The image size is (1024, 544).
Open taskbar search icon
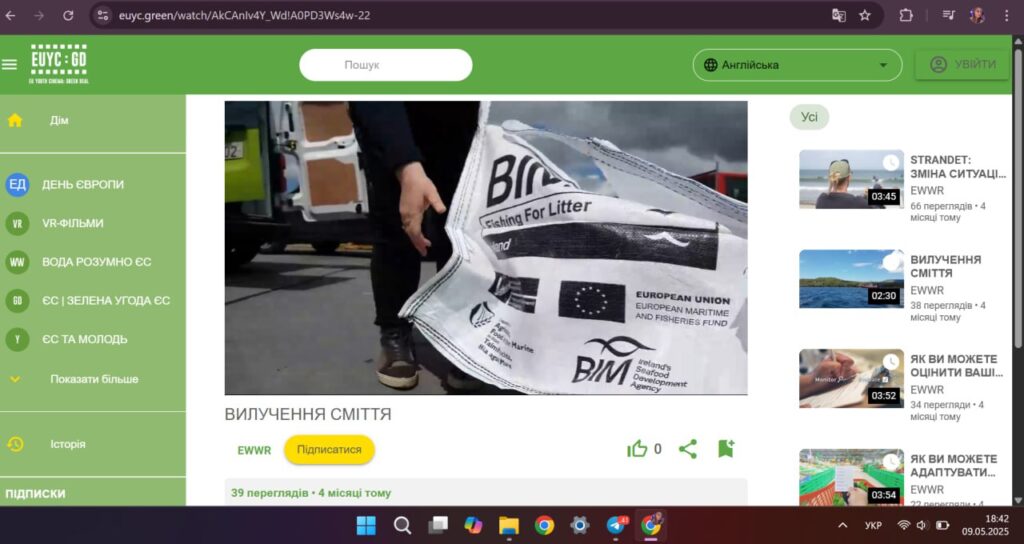402,525
